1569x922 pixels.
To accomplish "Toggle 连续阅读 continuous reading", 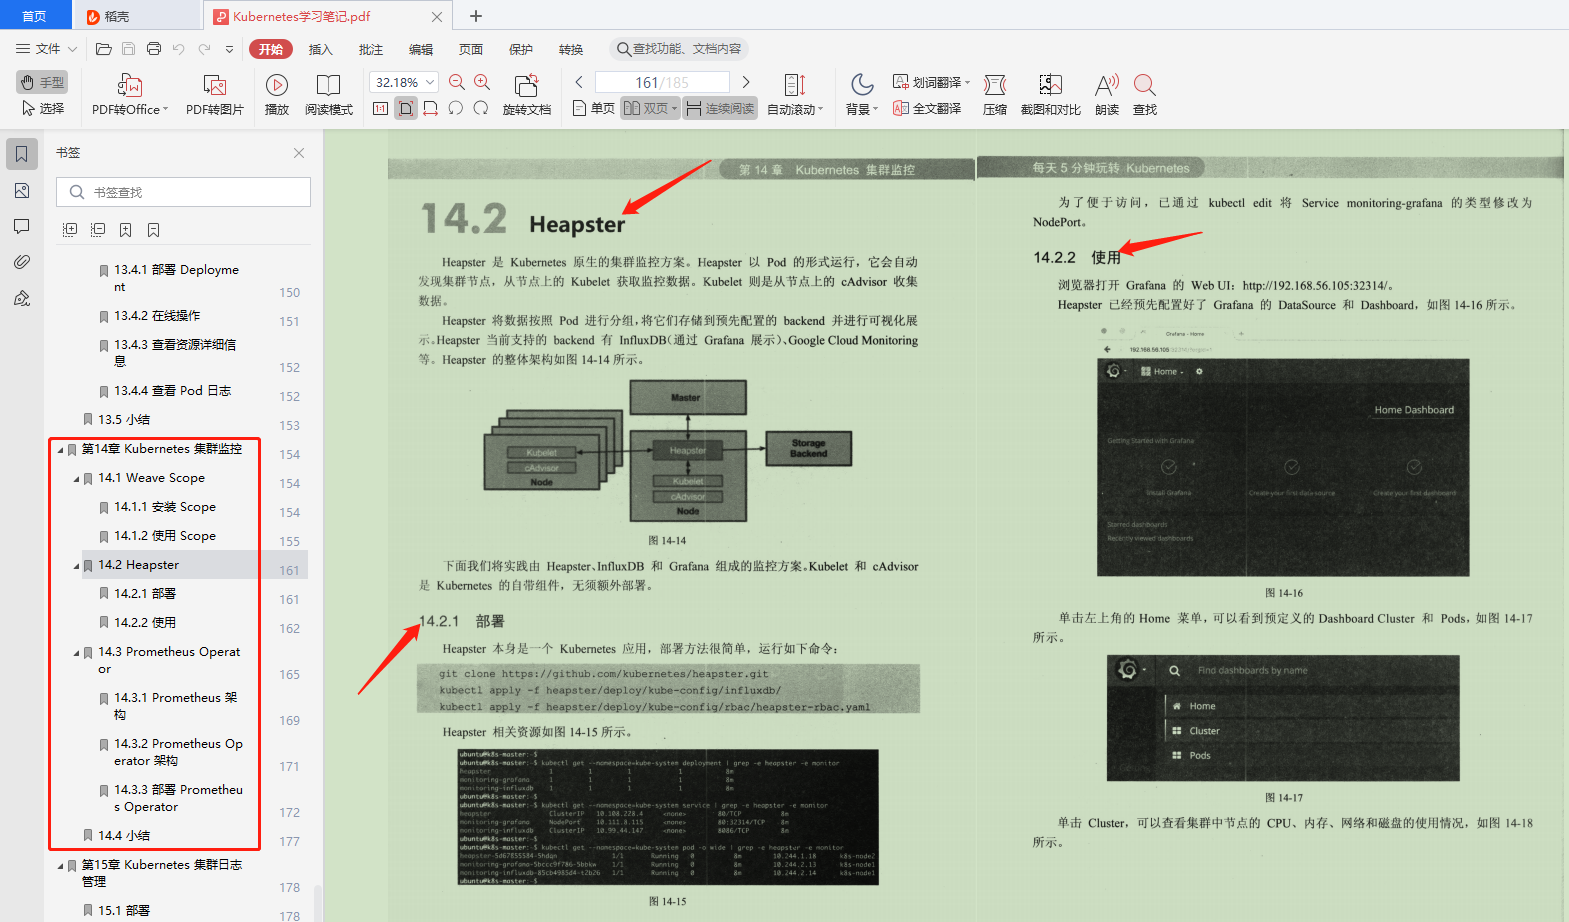I will [720, 108].
